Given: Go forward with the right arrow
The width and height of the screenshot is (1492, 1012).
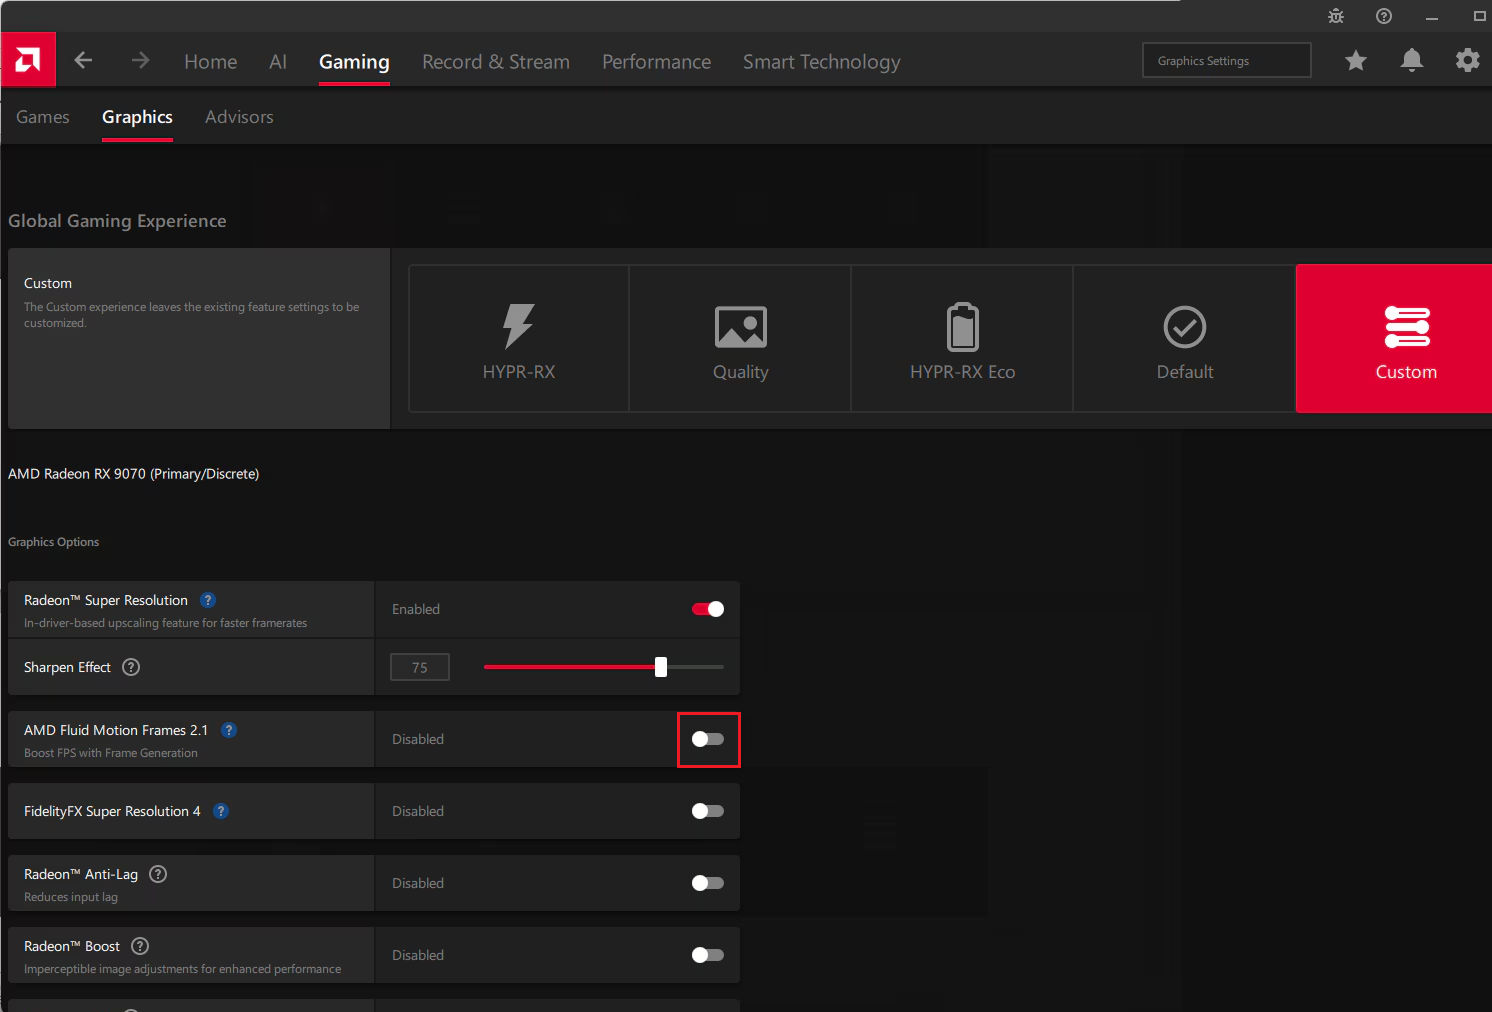Looking at the screenshot, I should click(x=140, y=60).
